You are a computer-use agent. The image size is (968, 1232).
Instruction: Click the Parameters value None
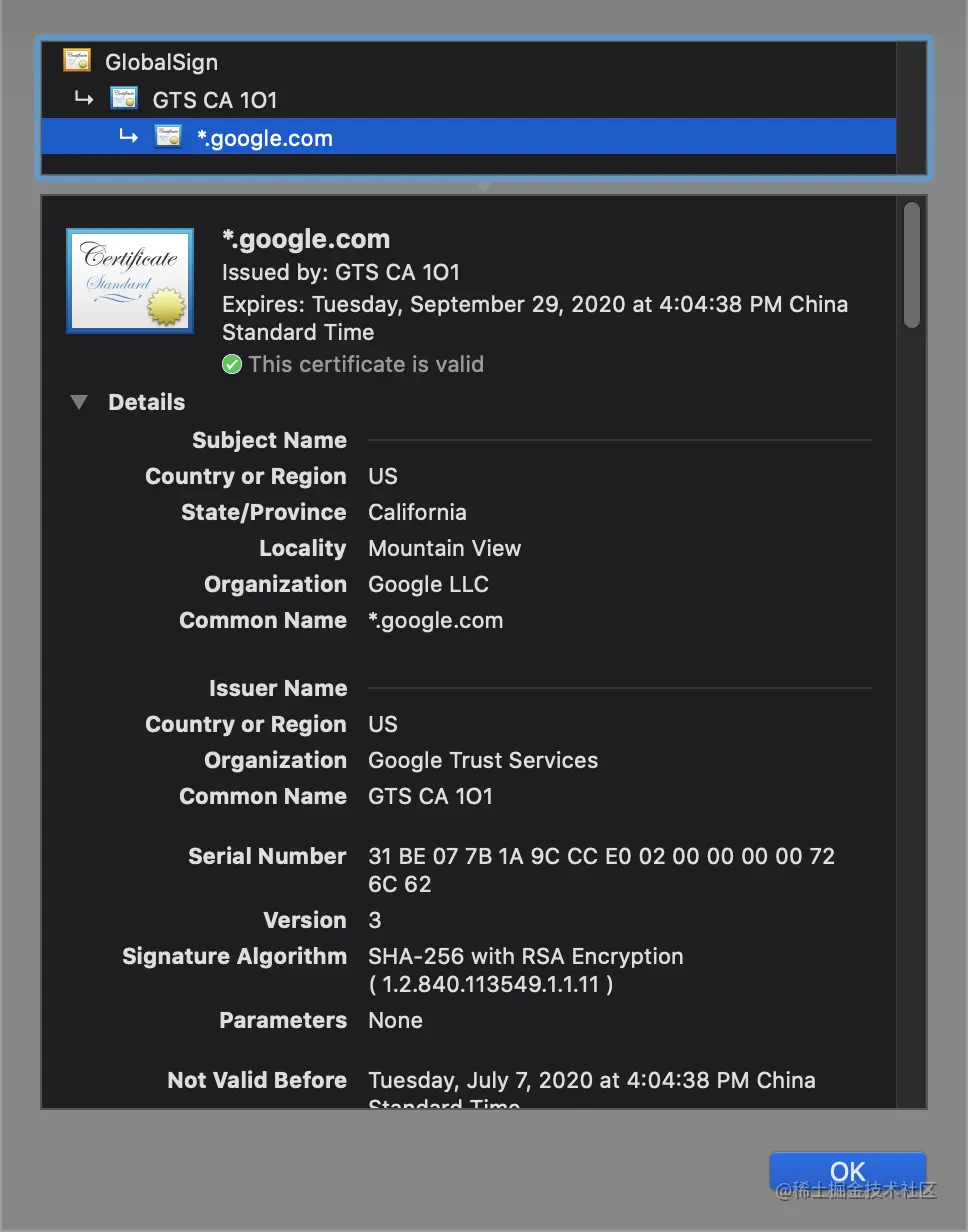pos(396,1020)
